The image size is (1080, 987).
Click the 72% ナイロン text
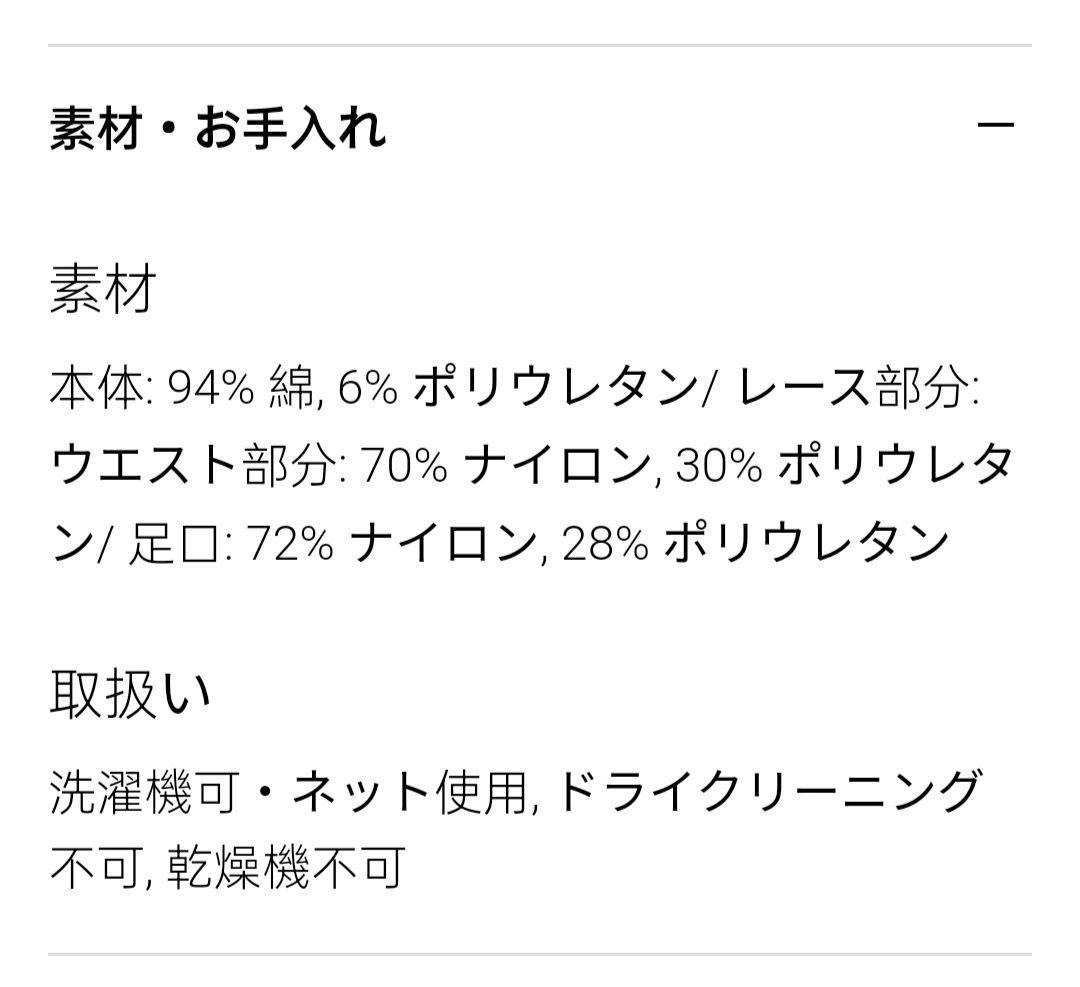(x=390, y=543)
